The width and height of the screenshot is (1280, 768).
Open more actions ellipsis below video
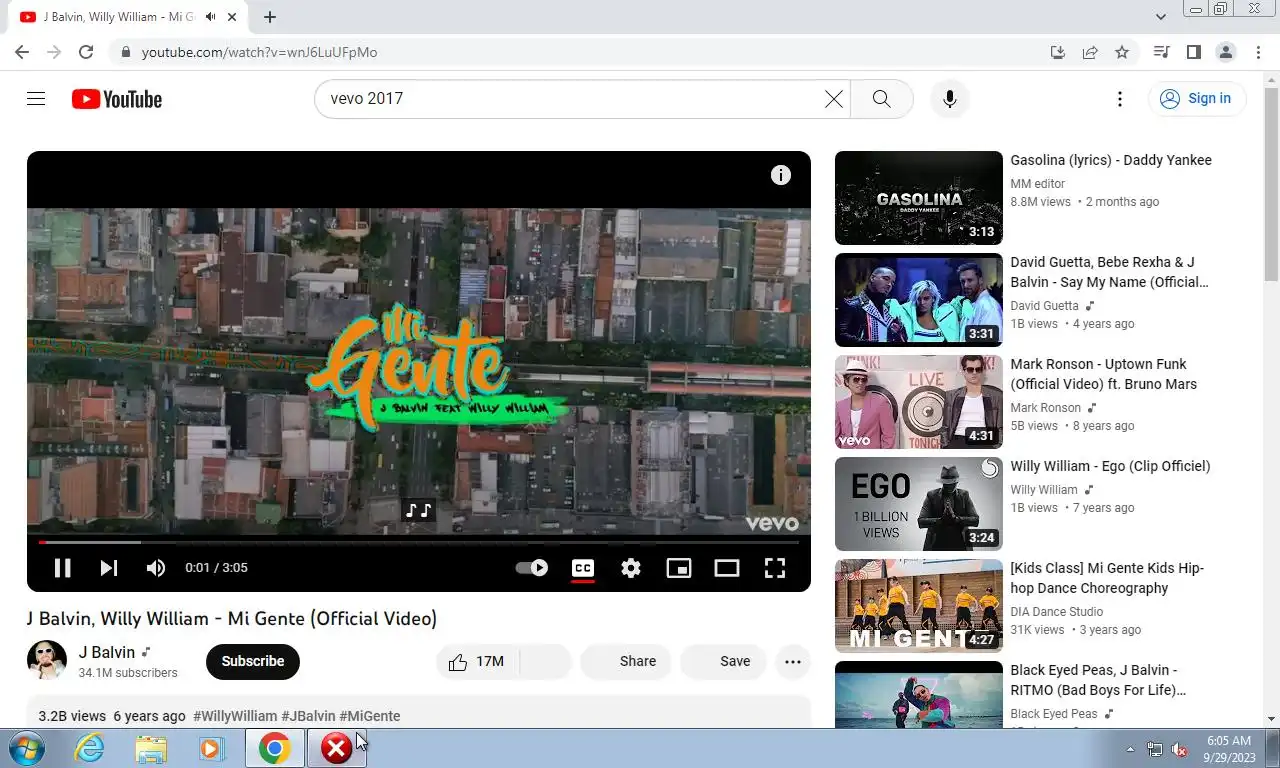[793, 661]
